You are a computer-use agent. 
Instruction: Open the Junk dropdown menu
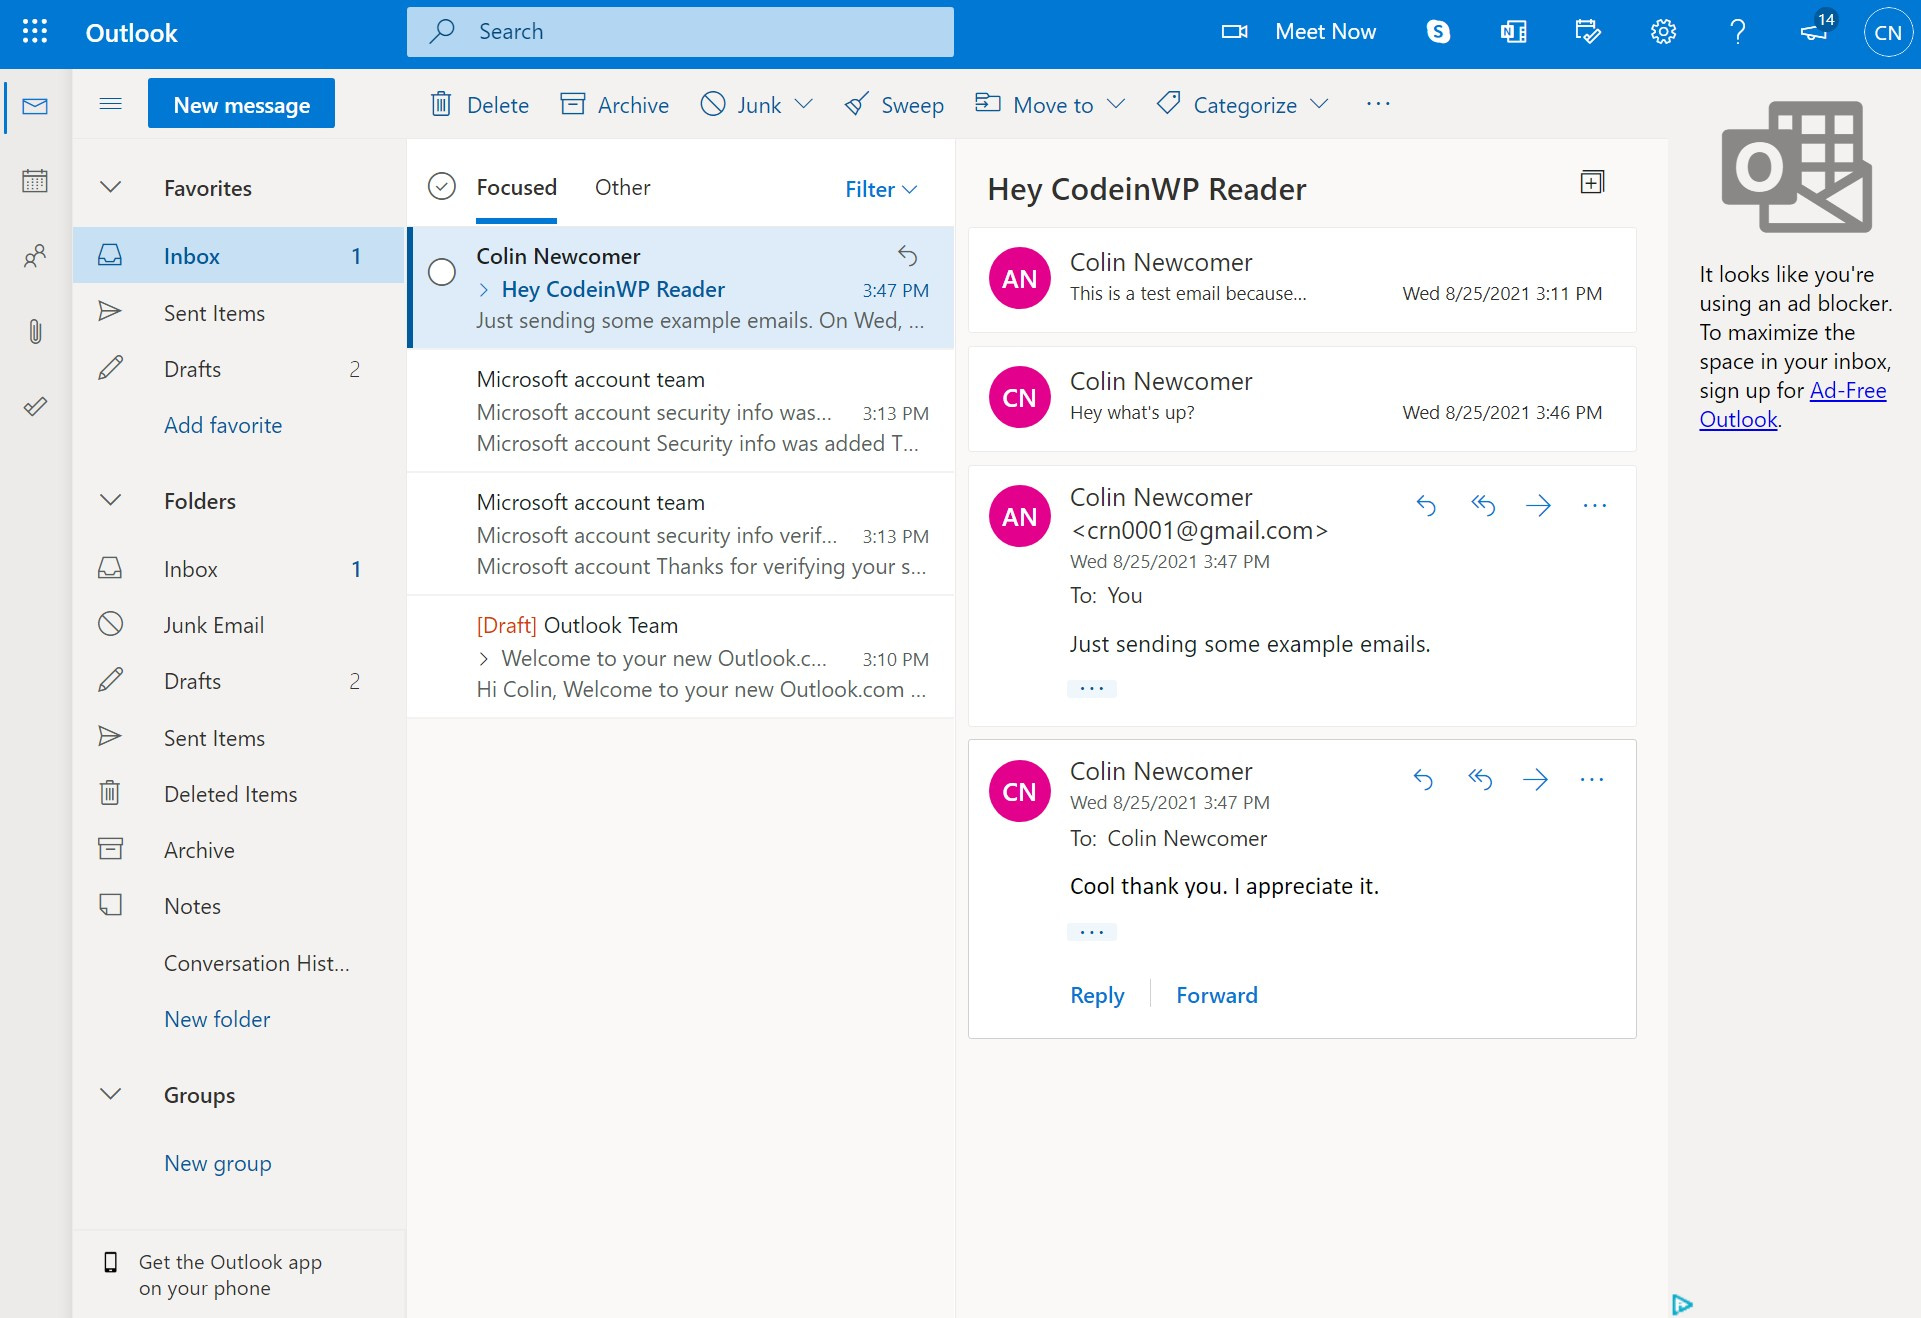(805, 104)
